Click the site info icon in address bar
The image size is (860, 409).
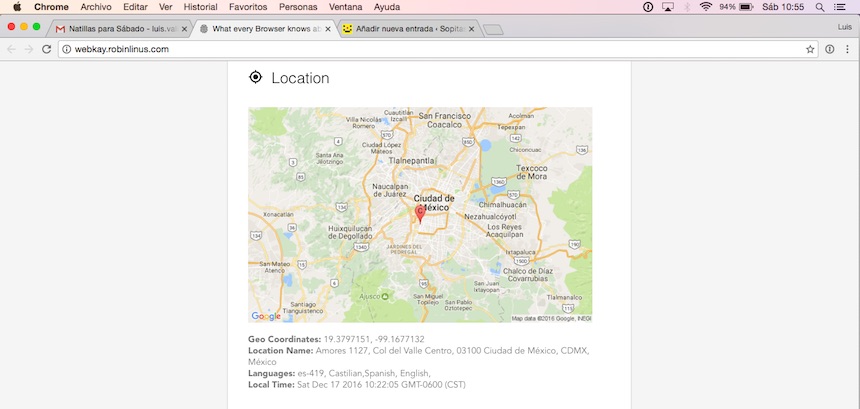pos(66,48)
